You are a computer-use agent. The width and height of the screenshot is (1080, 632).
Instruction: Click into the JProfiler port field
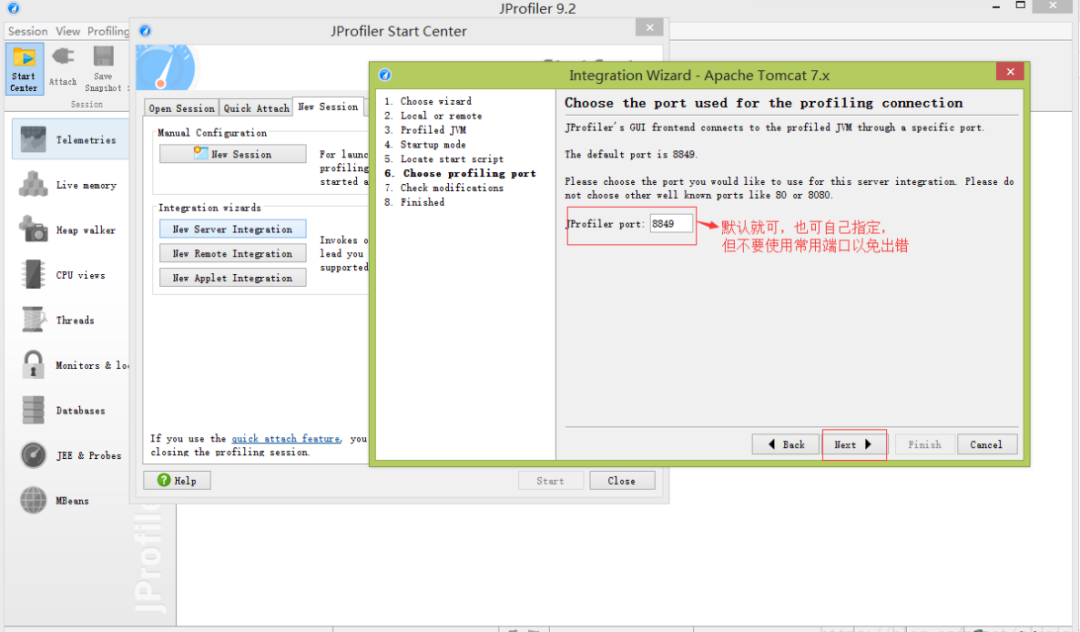click(x=671, y=224)
